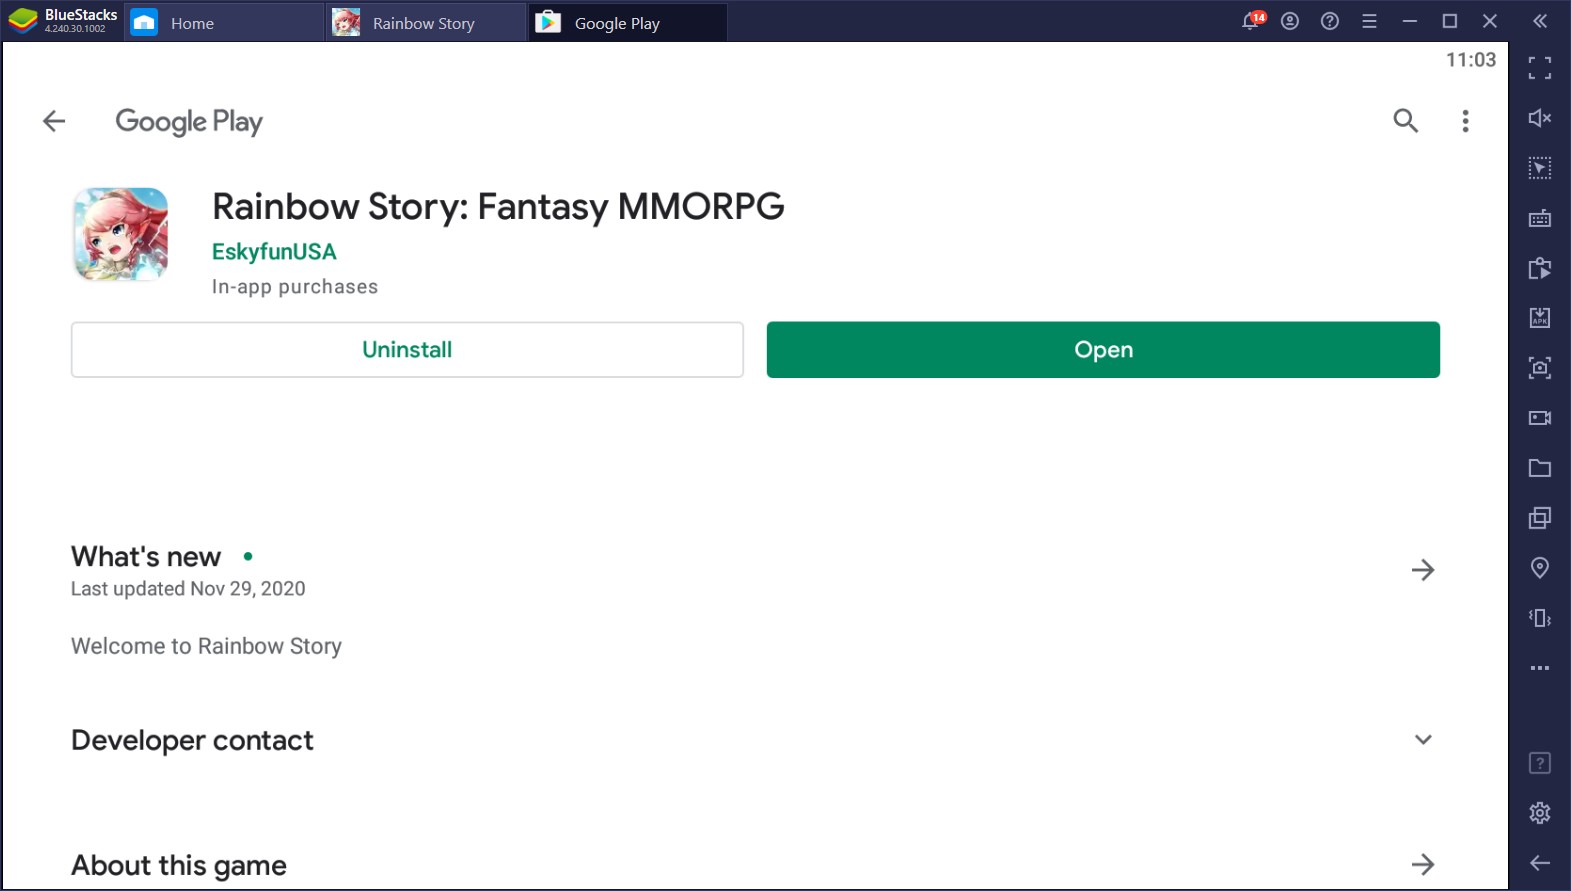
Task: Open the Rainbow Story game
Action: (x=1103, y=350)
